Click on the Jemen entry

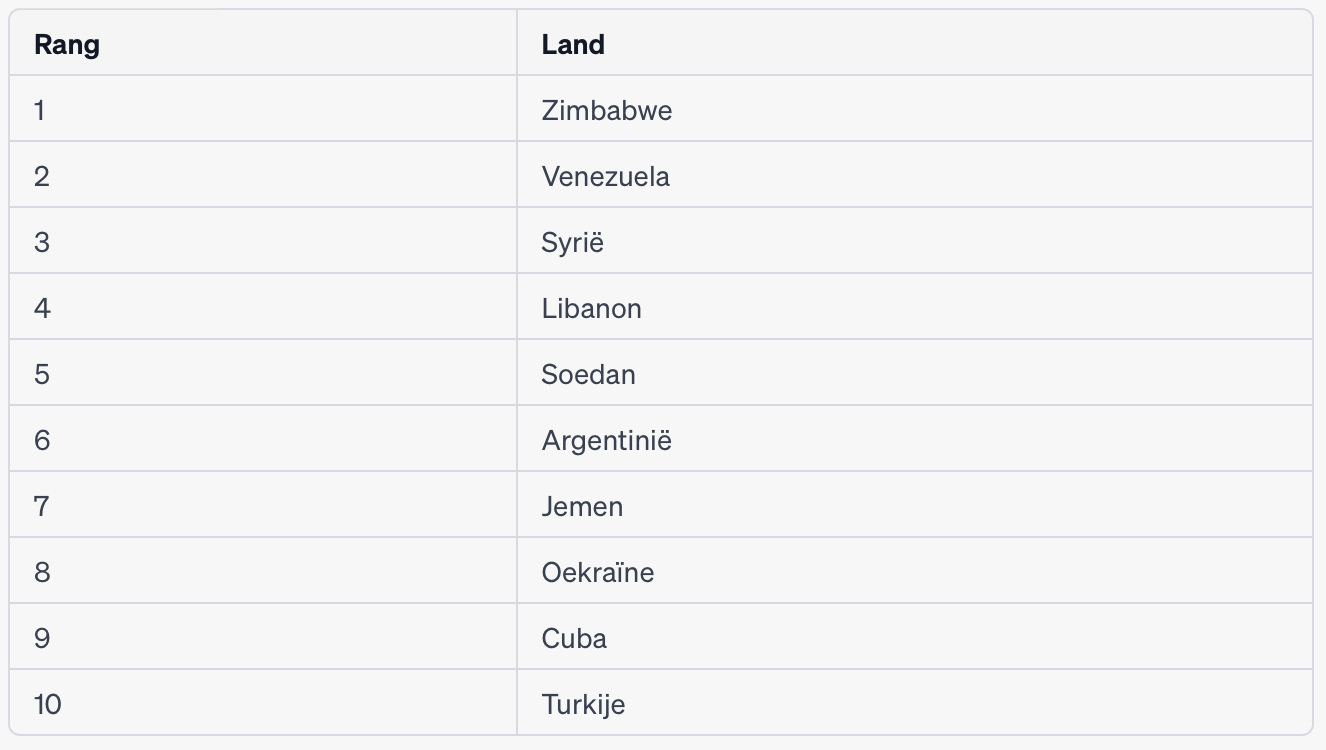click(x=582, y=506)
